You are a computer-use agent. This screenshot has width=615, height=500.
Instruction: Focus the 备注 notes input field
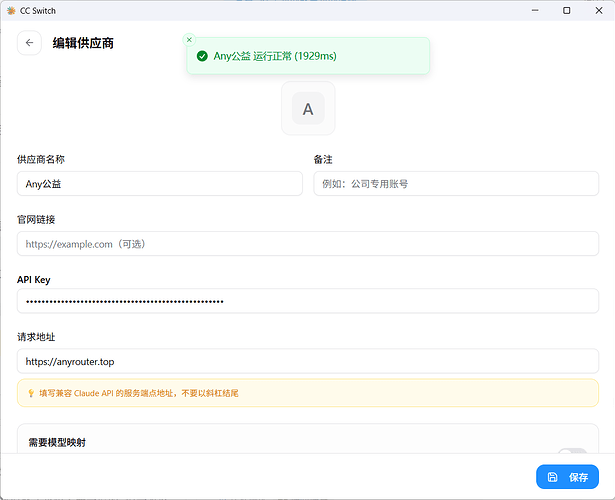point(456,184)
